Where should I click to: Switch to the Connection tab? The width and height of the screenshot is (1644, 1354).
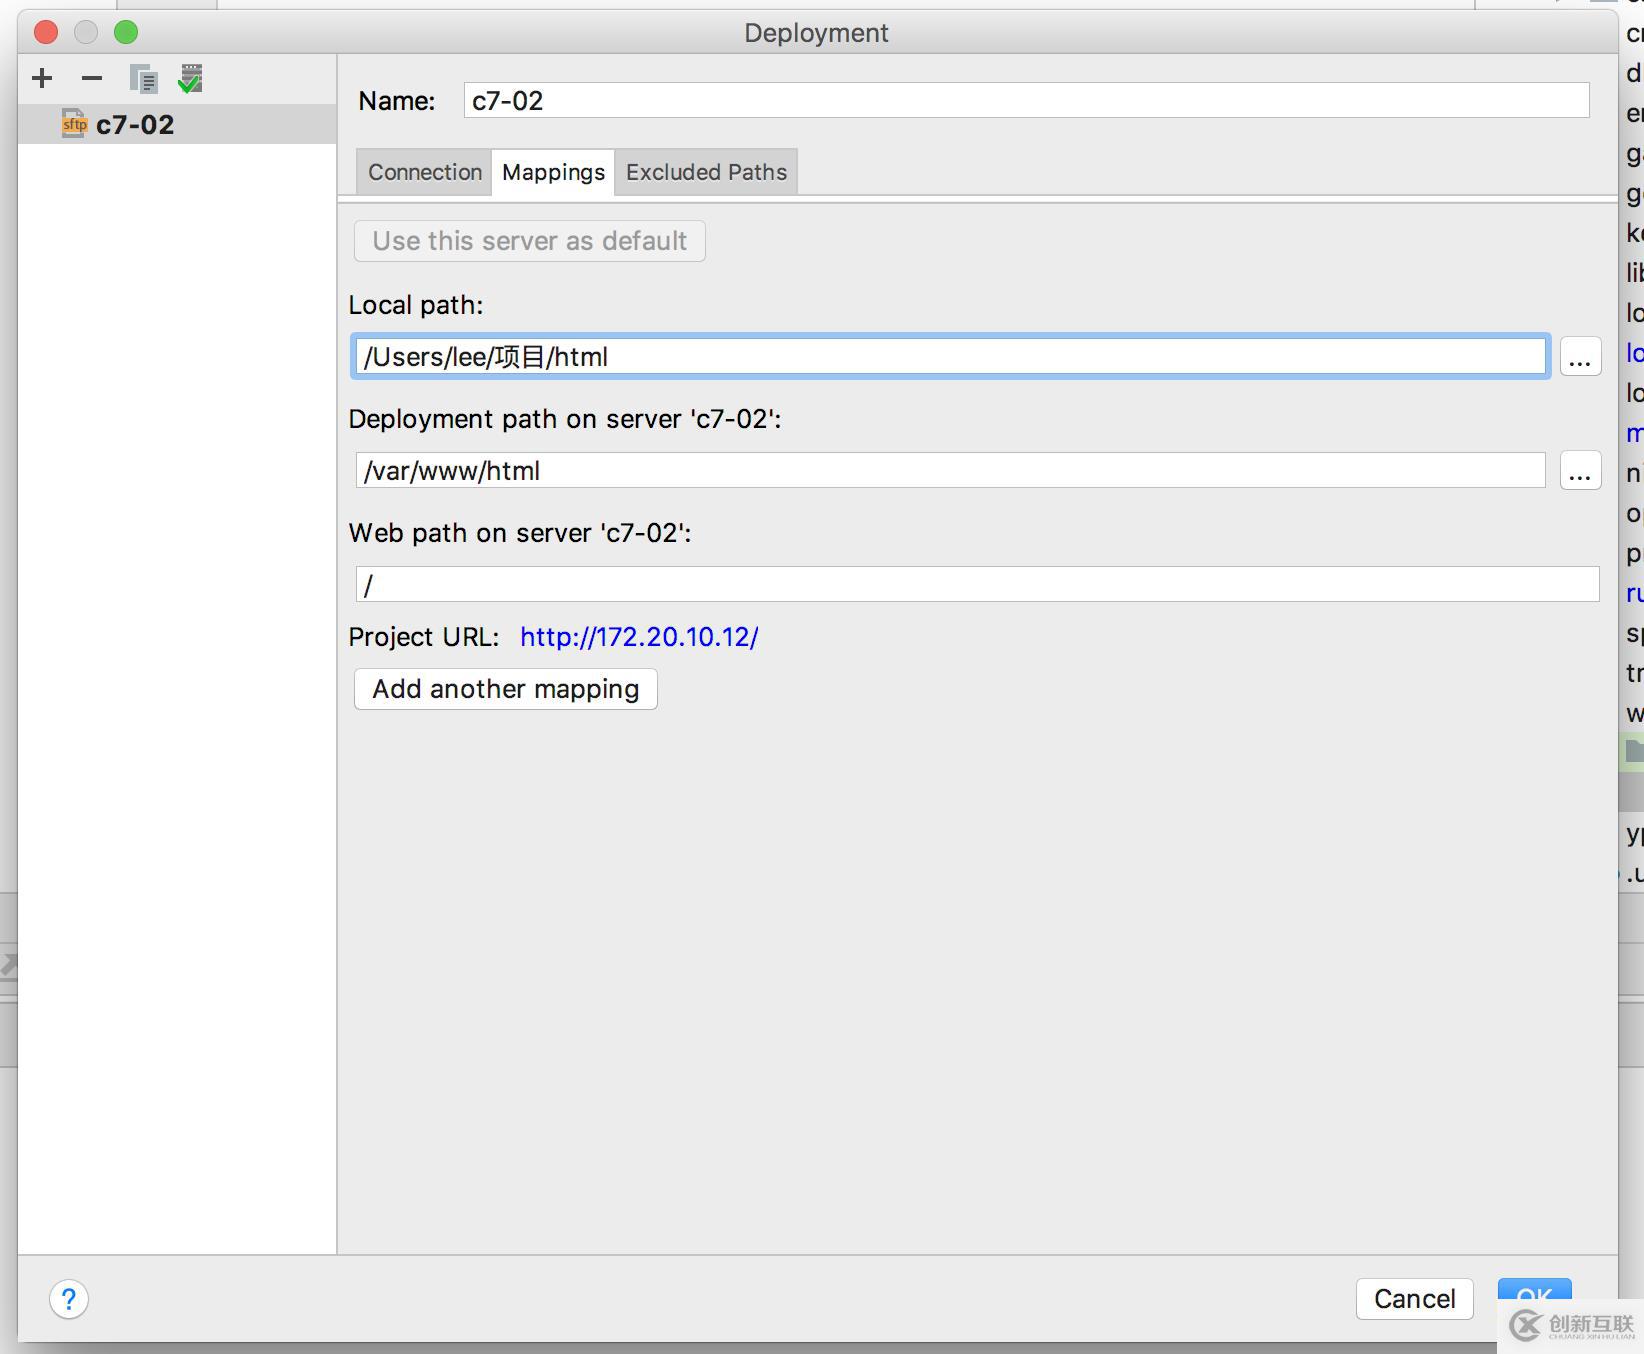[x=425, y=172]
